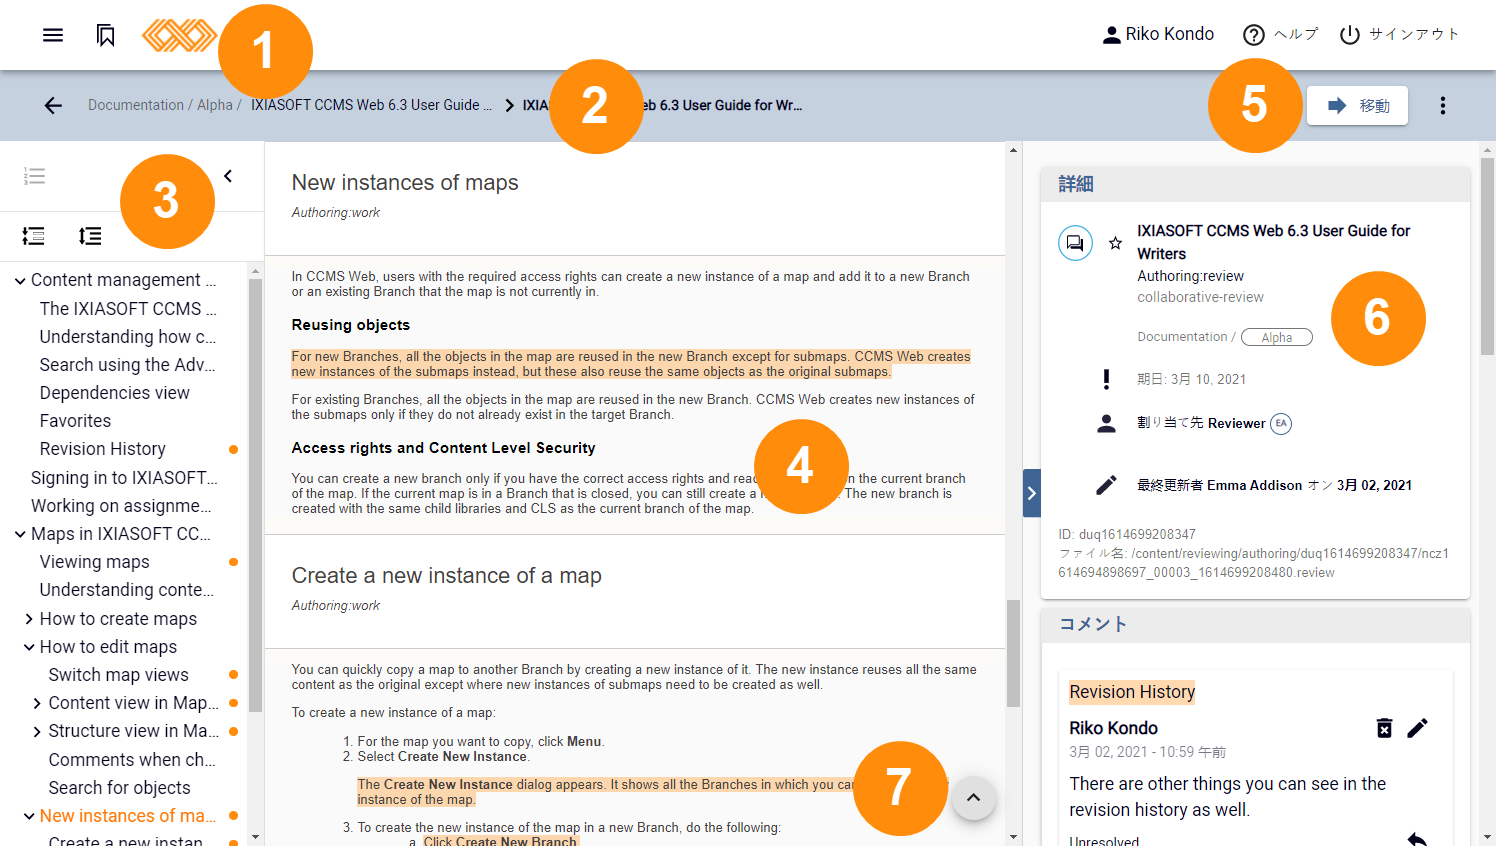
Task: Open Viewing maps topic
Action: 94,562
